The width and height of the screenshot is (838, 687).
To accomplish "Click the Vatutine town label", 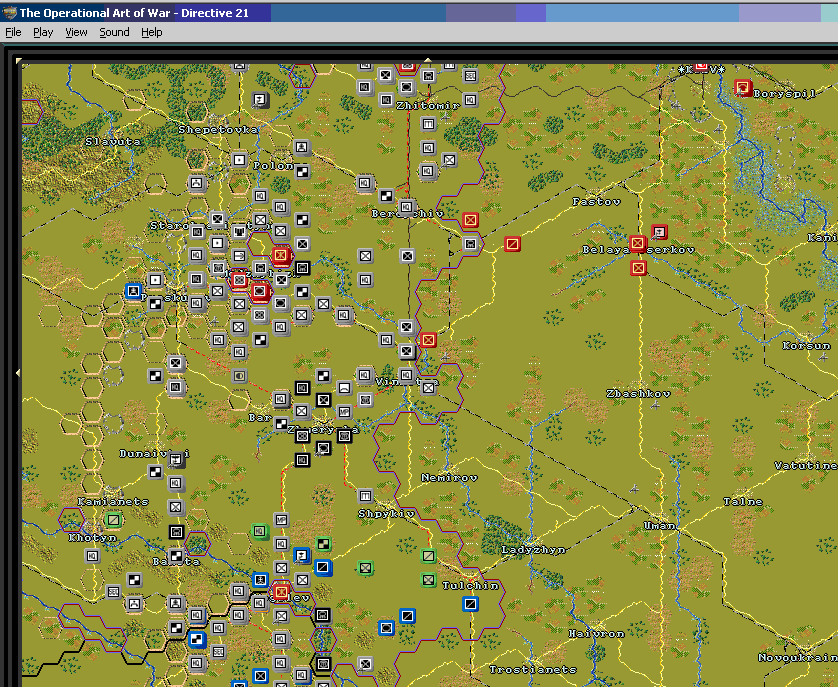I will coord(805,466).
